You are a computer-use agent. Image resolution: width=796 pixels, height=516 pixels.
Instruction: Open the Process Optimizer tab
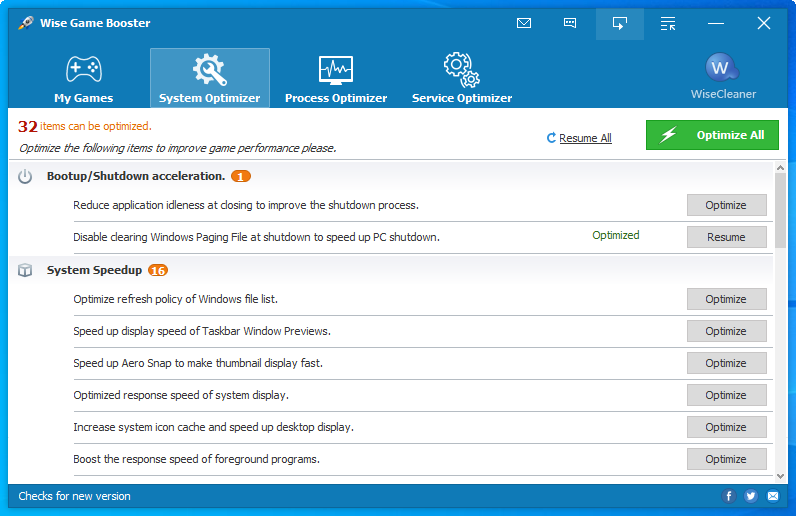[x=335, y=78]
